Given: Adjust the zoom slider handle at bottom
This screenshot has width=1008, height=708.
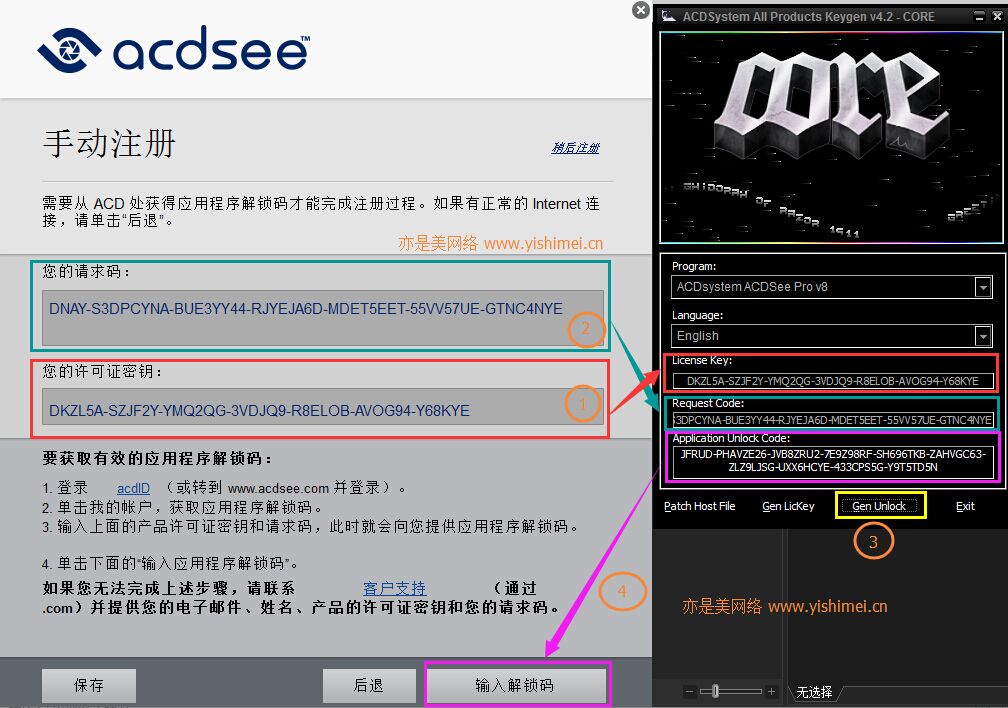Looking at the screenshot, I should (x=715, y=692).
